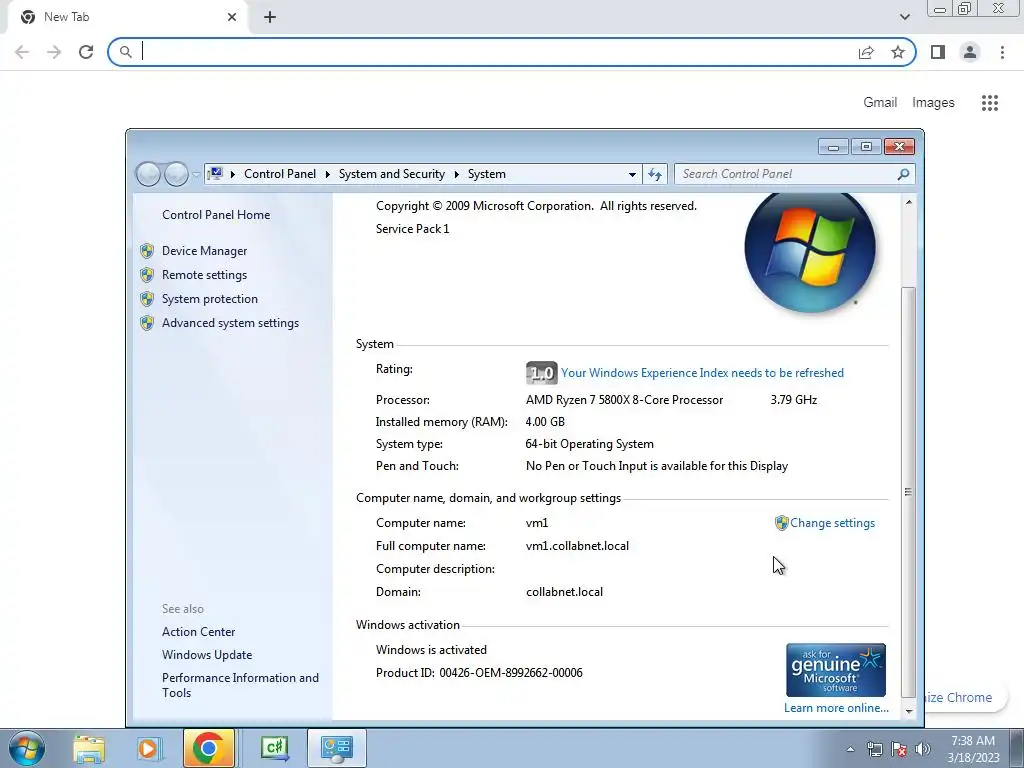Open the address bar history dropdown
The width and height of the screenshot is (1024, 768).
click(632, 174)
